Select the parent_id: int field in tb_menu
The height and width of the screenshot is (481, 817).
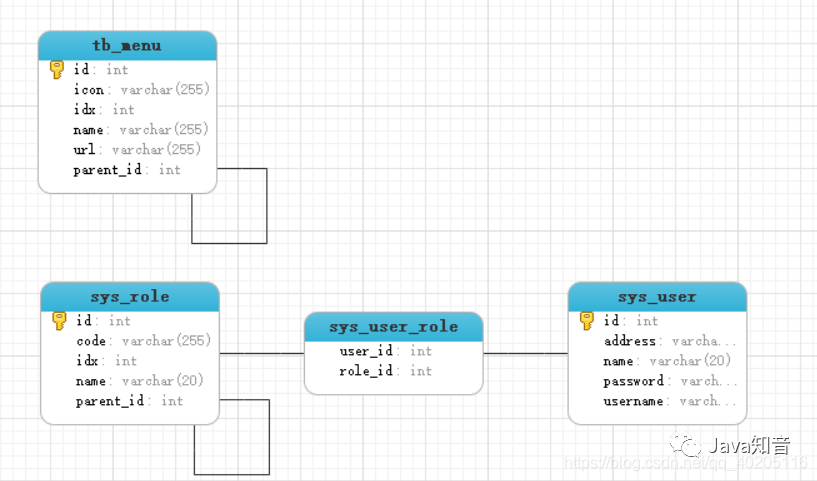click(127, 170)
